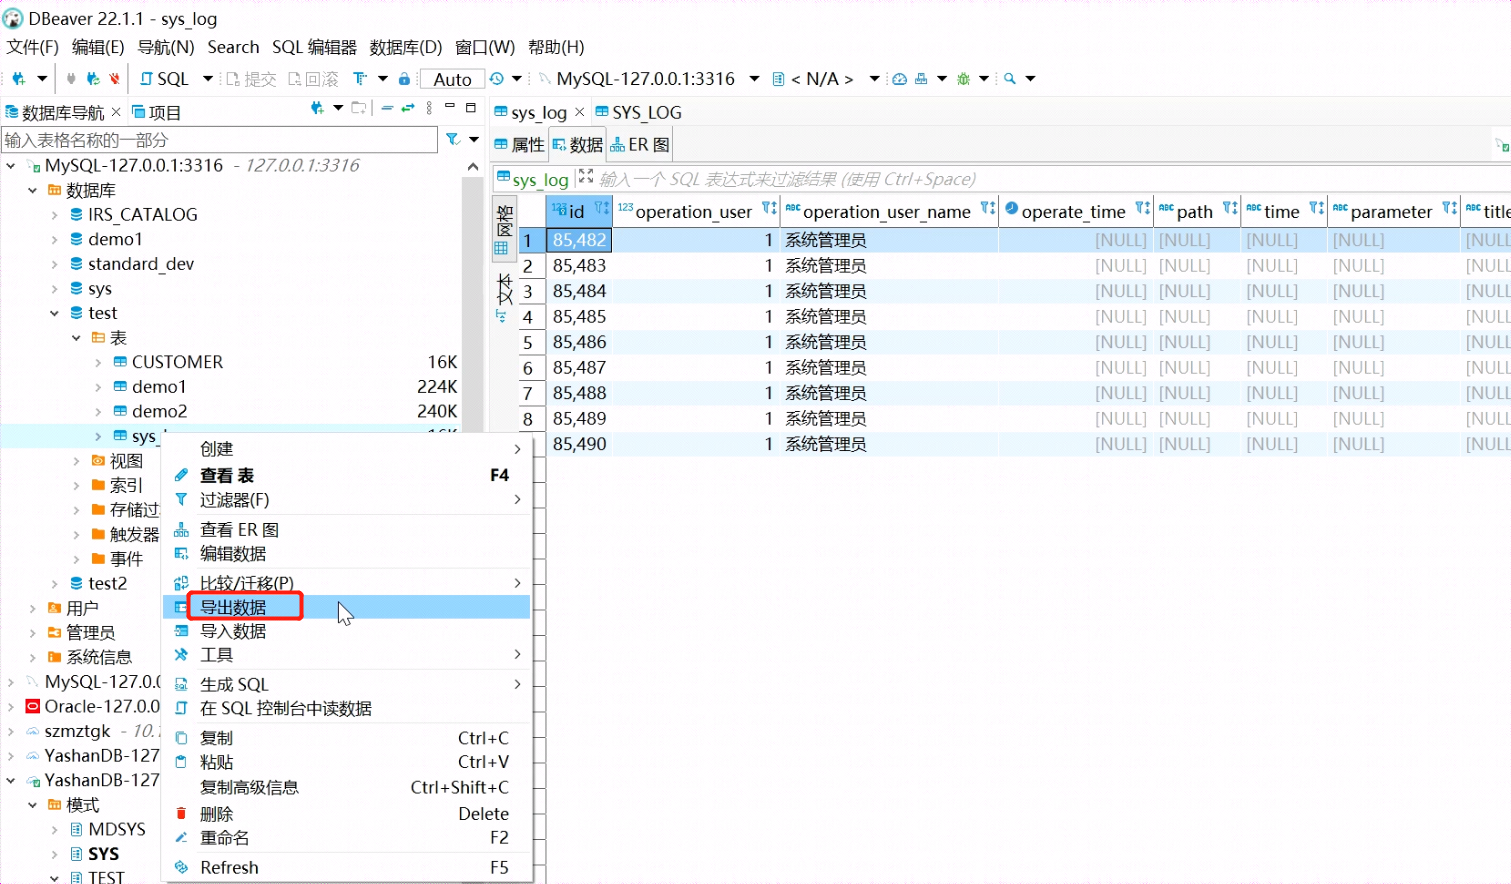
Task: Switch results to 文本 text view
Action: [x=503, y=297]
